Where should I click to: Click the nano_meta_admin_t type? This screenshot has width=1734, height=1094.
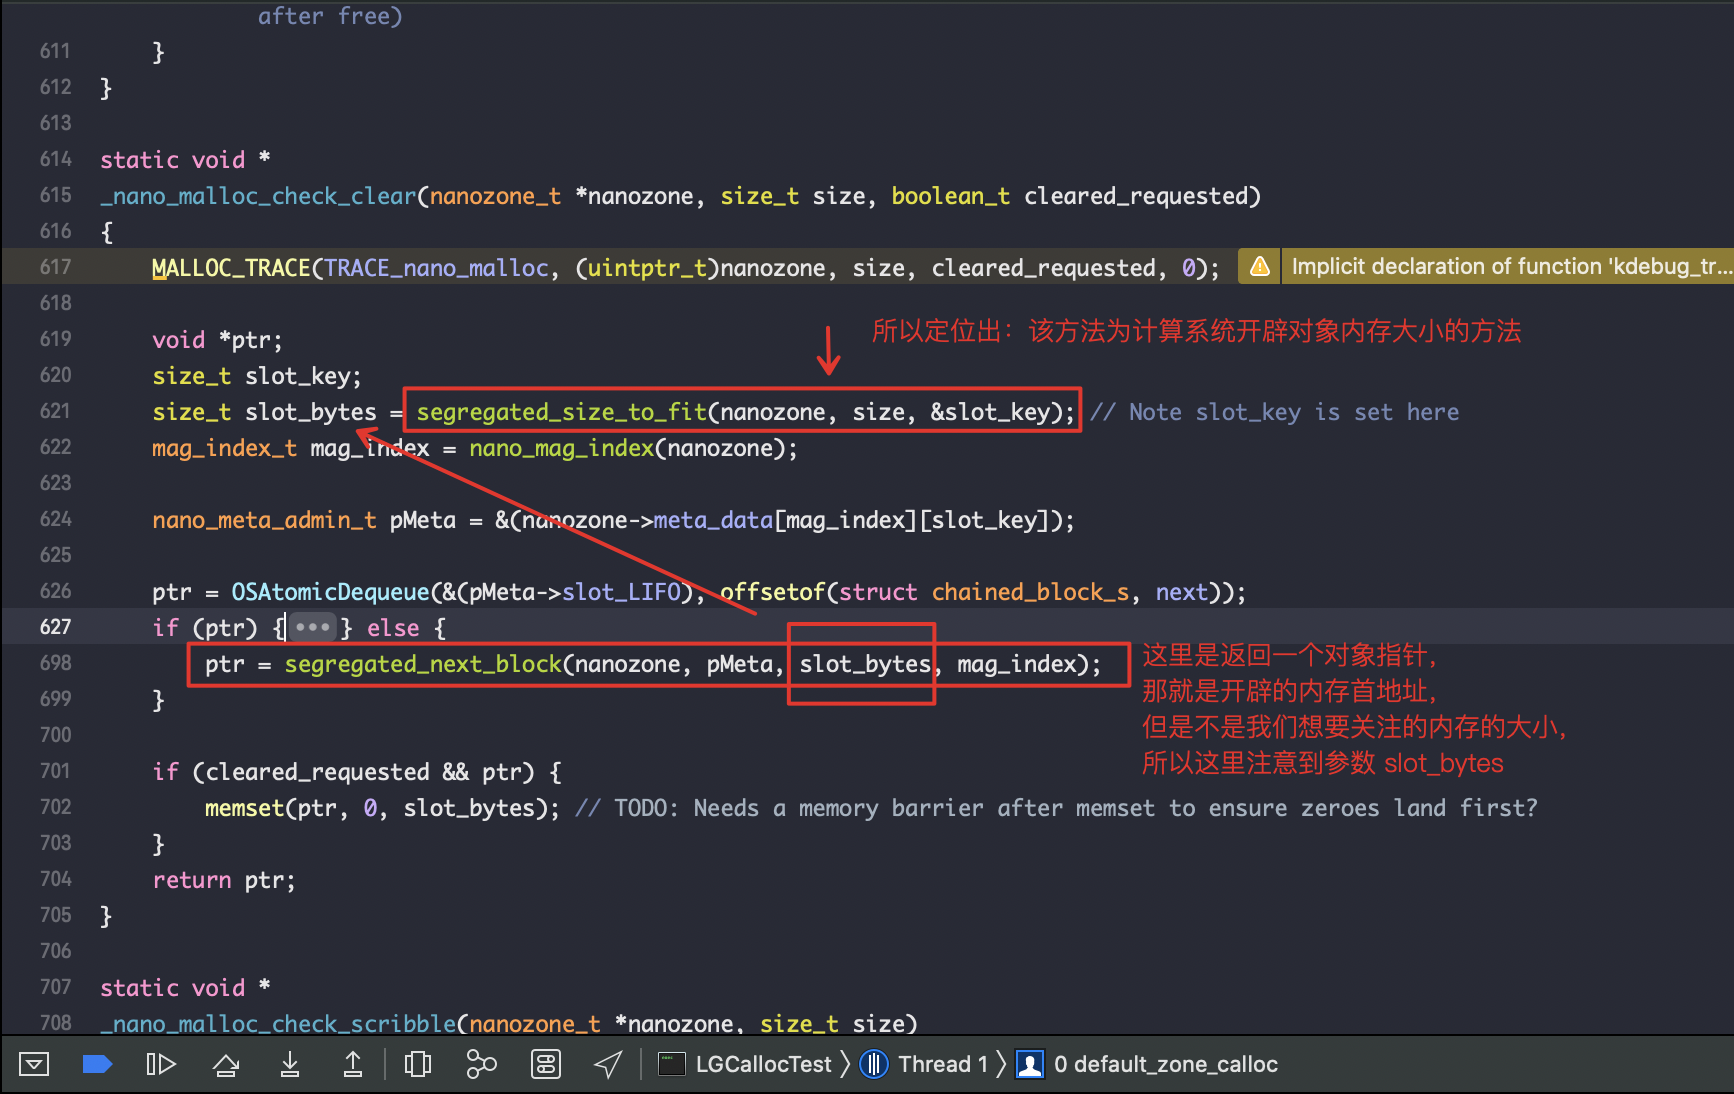tap(264, 520)
